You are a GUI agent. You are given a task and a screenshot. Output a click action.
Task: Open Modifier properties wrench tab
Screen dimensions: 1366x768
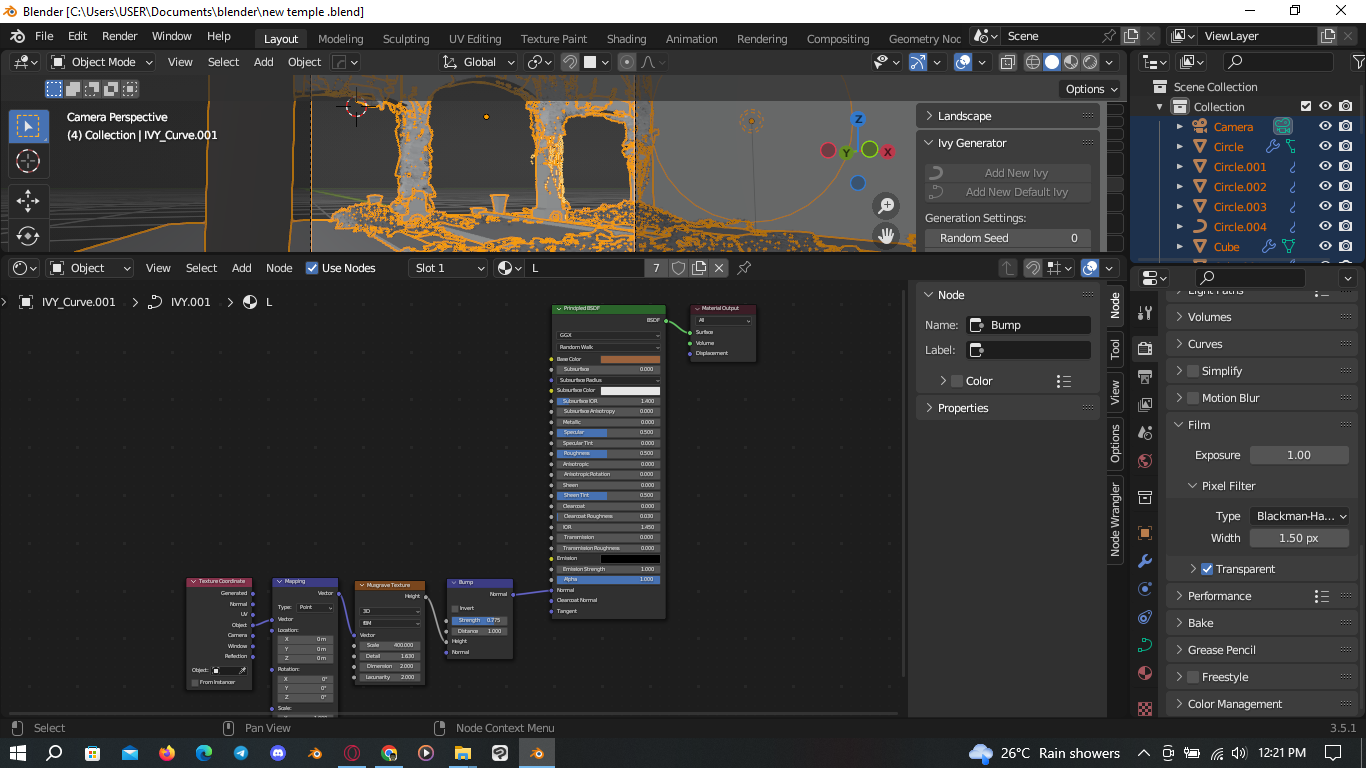1145,561
